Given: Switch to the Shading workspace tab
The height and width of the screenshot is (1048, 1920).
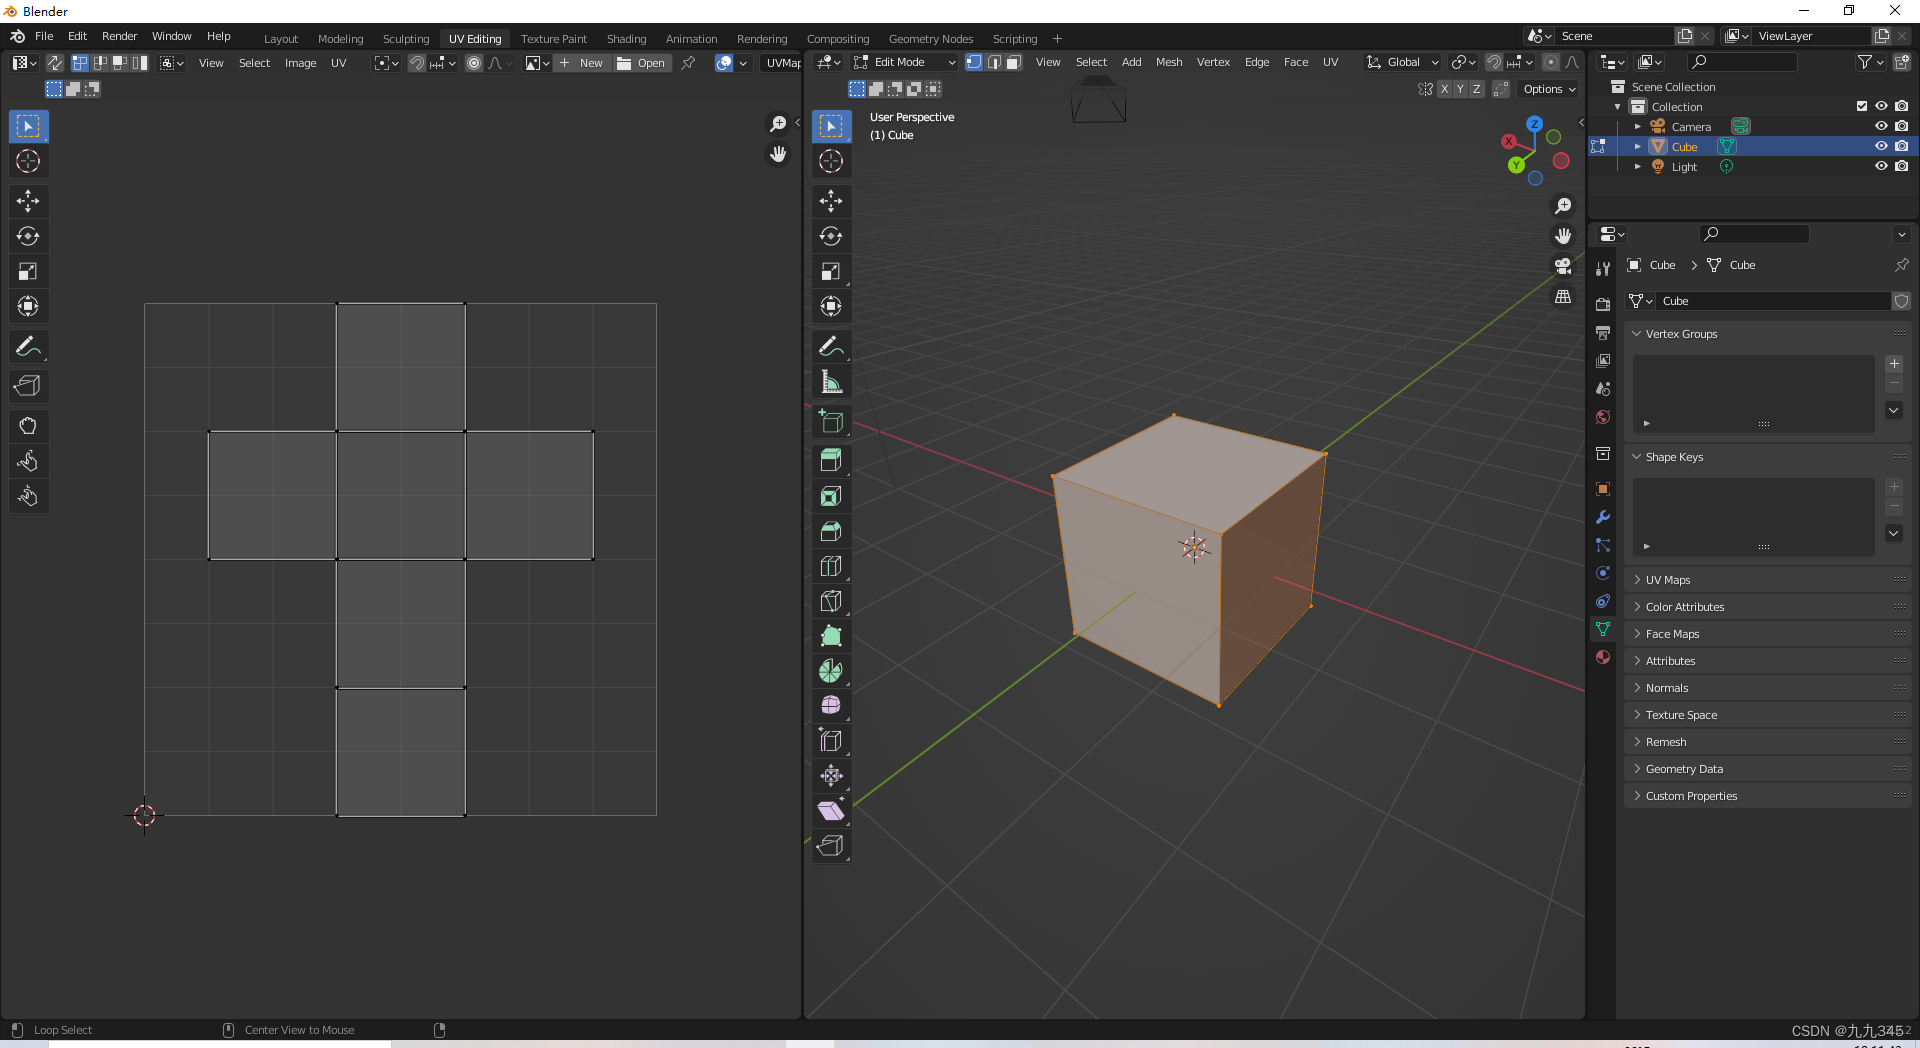Looking at the screenshot, I should point(626,39).
